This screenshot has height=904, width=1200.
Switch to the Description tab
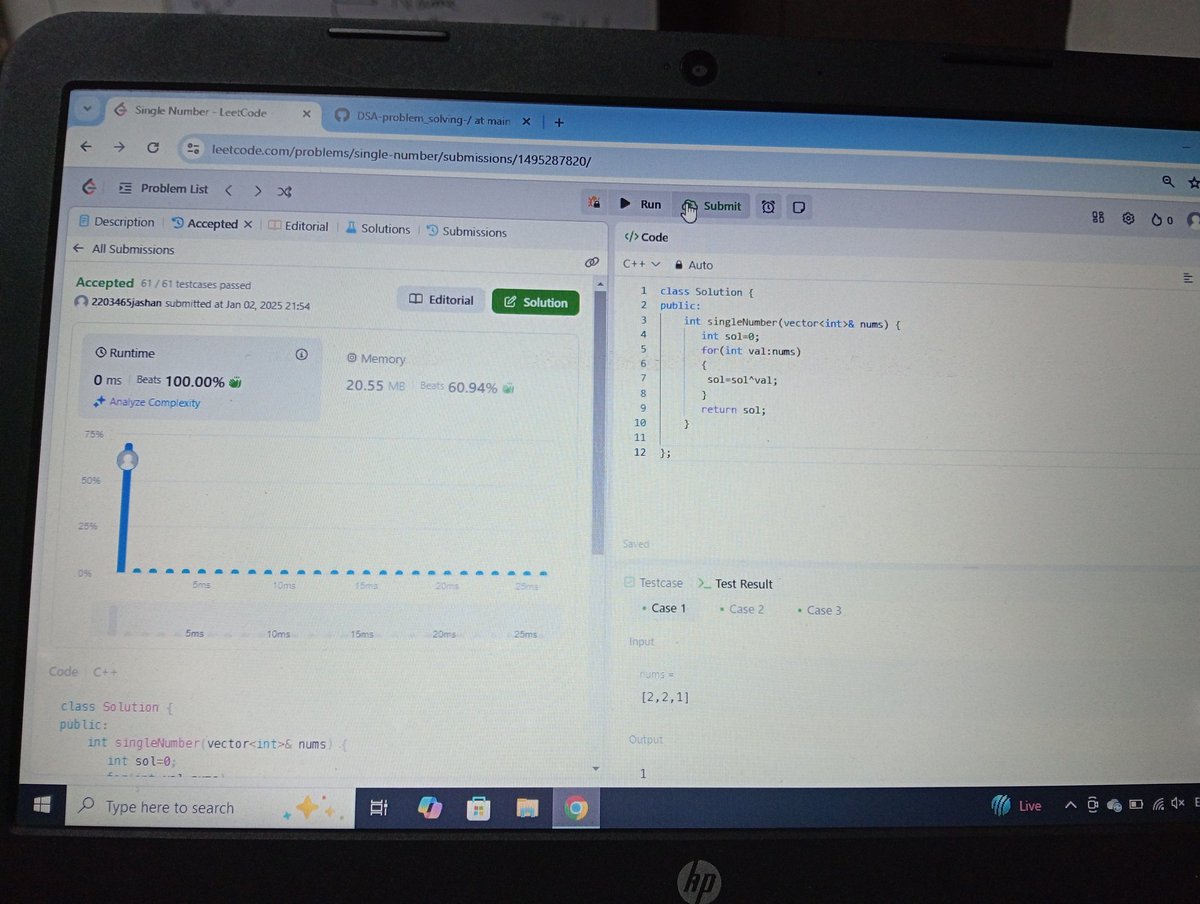[x=116, y=222]
